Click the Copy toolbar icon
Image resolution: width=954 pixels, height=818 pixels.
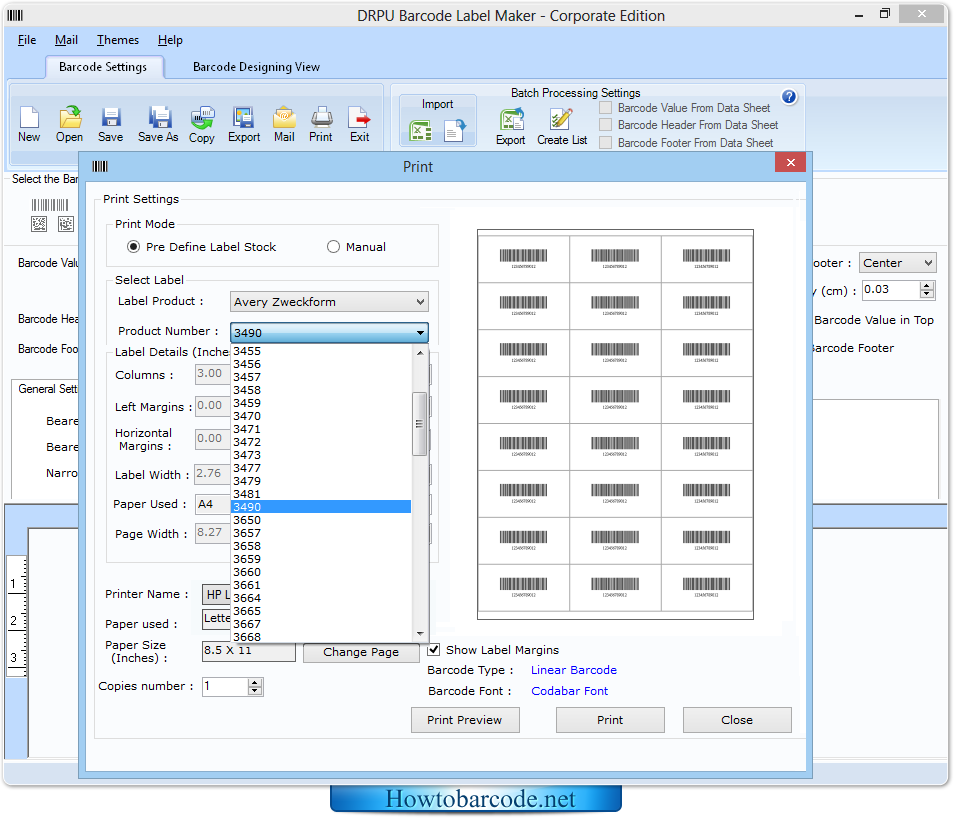[202, 124]
